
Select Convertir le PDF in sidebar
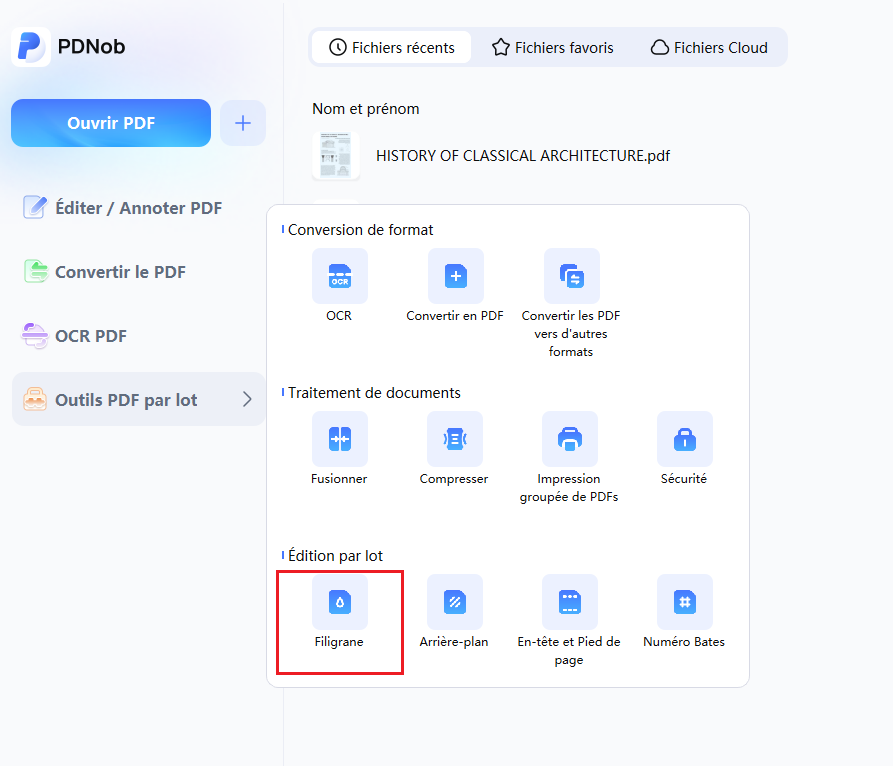point(105,272)
